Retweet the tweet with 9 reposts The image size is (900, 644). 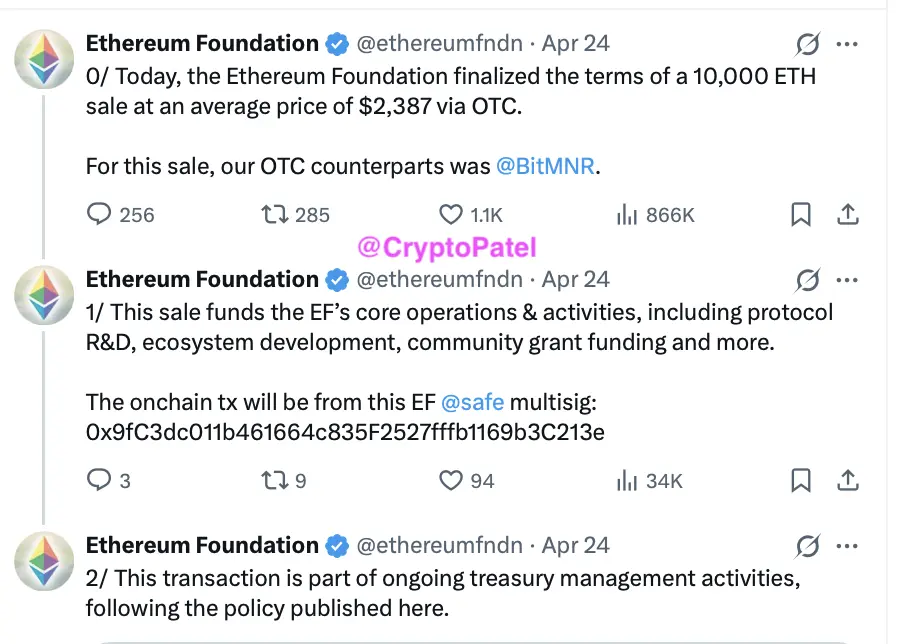[x=271, y=481]
